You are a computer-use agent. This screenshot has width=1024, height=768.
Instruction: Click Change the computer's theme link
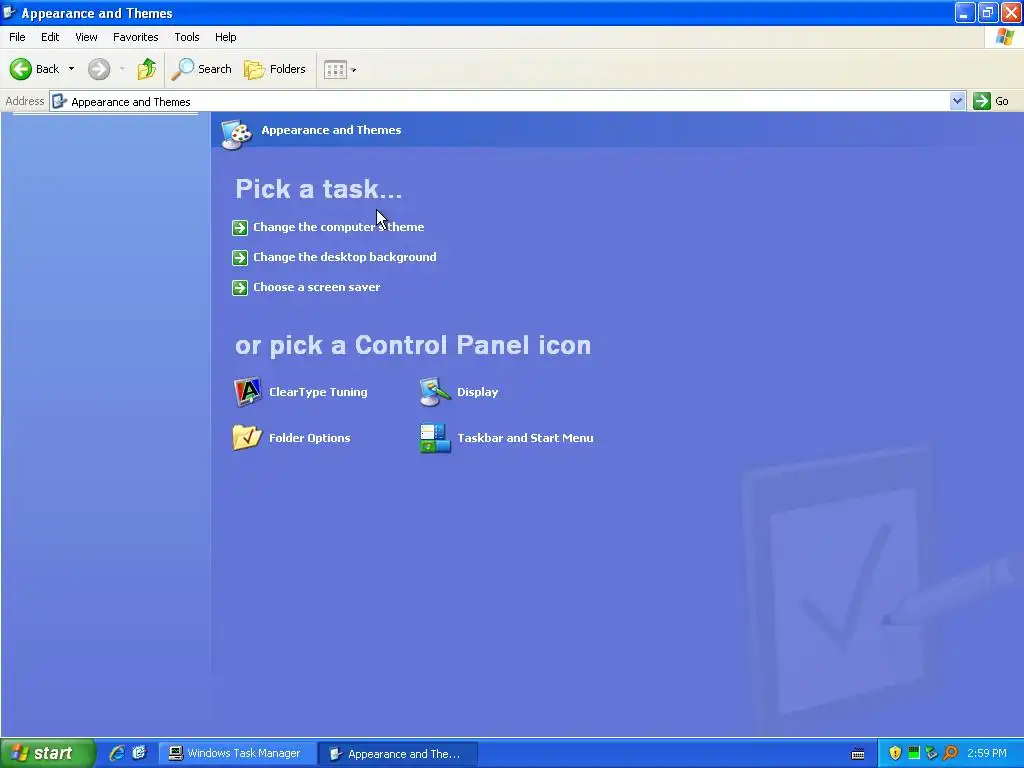click(338, 227)
